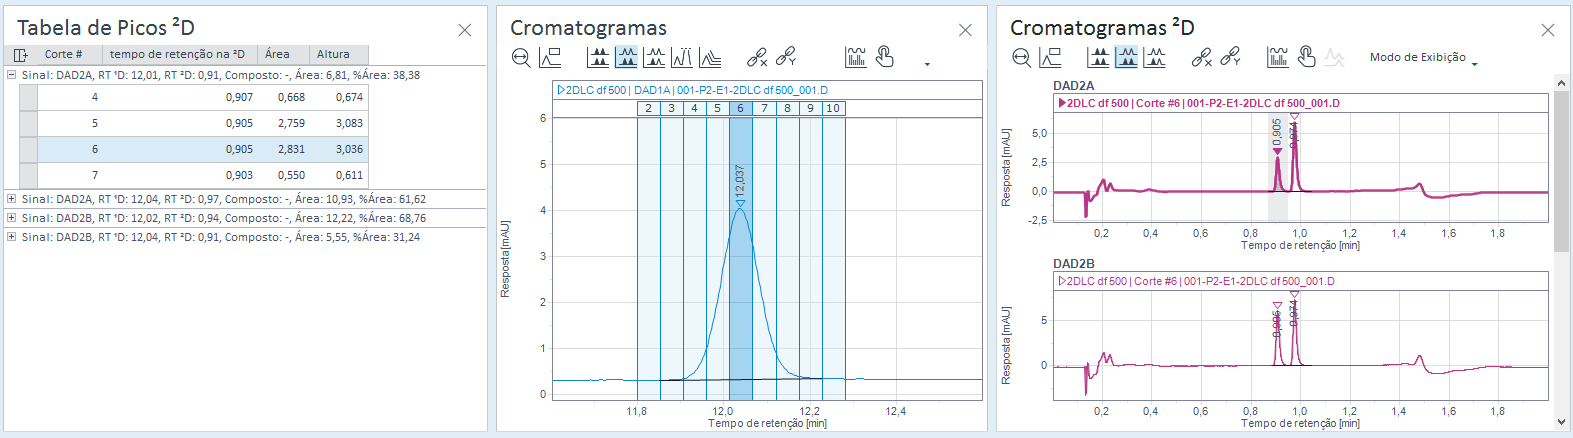This screenshot has width=1573, height=438.
Task: Select cut 2 marker in chromatogram
Action: point(648,108)
